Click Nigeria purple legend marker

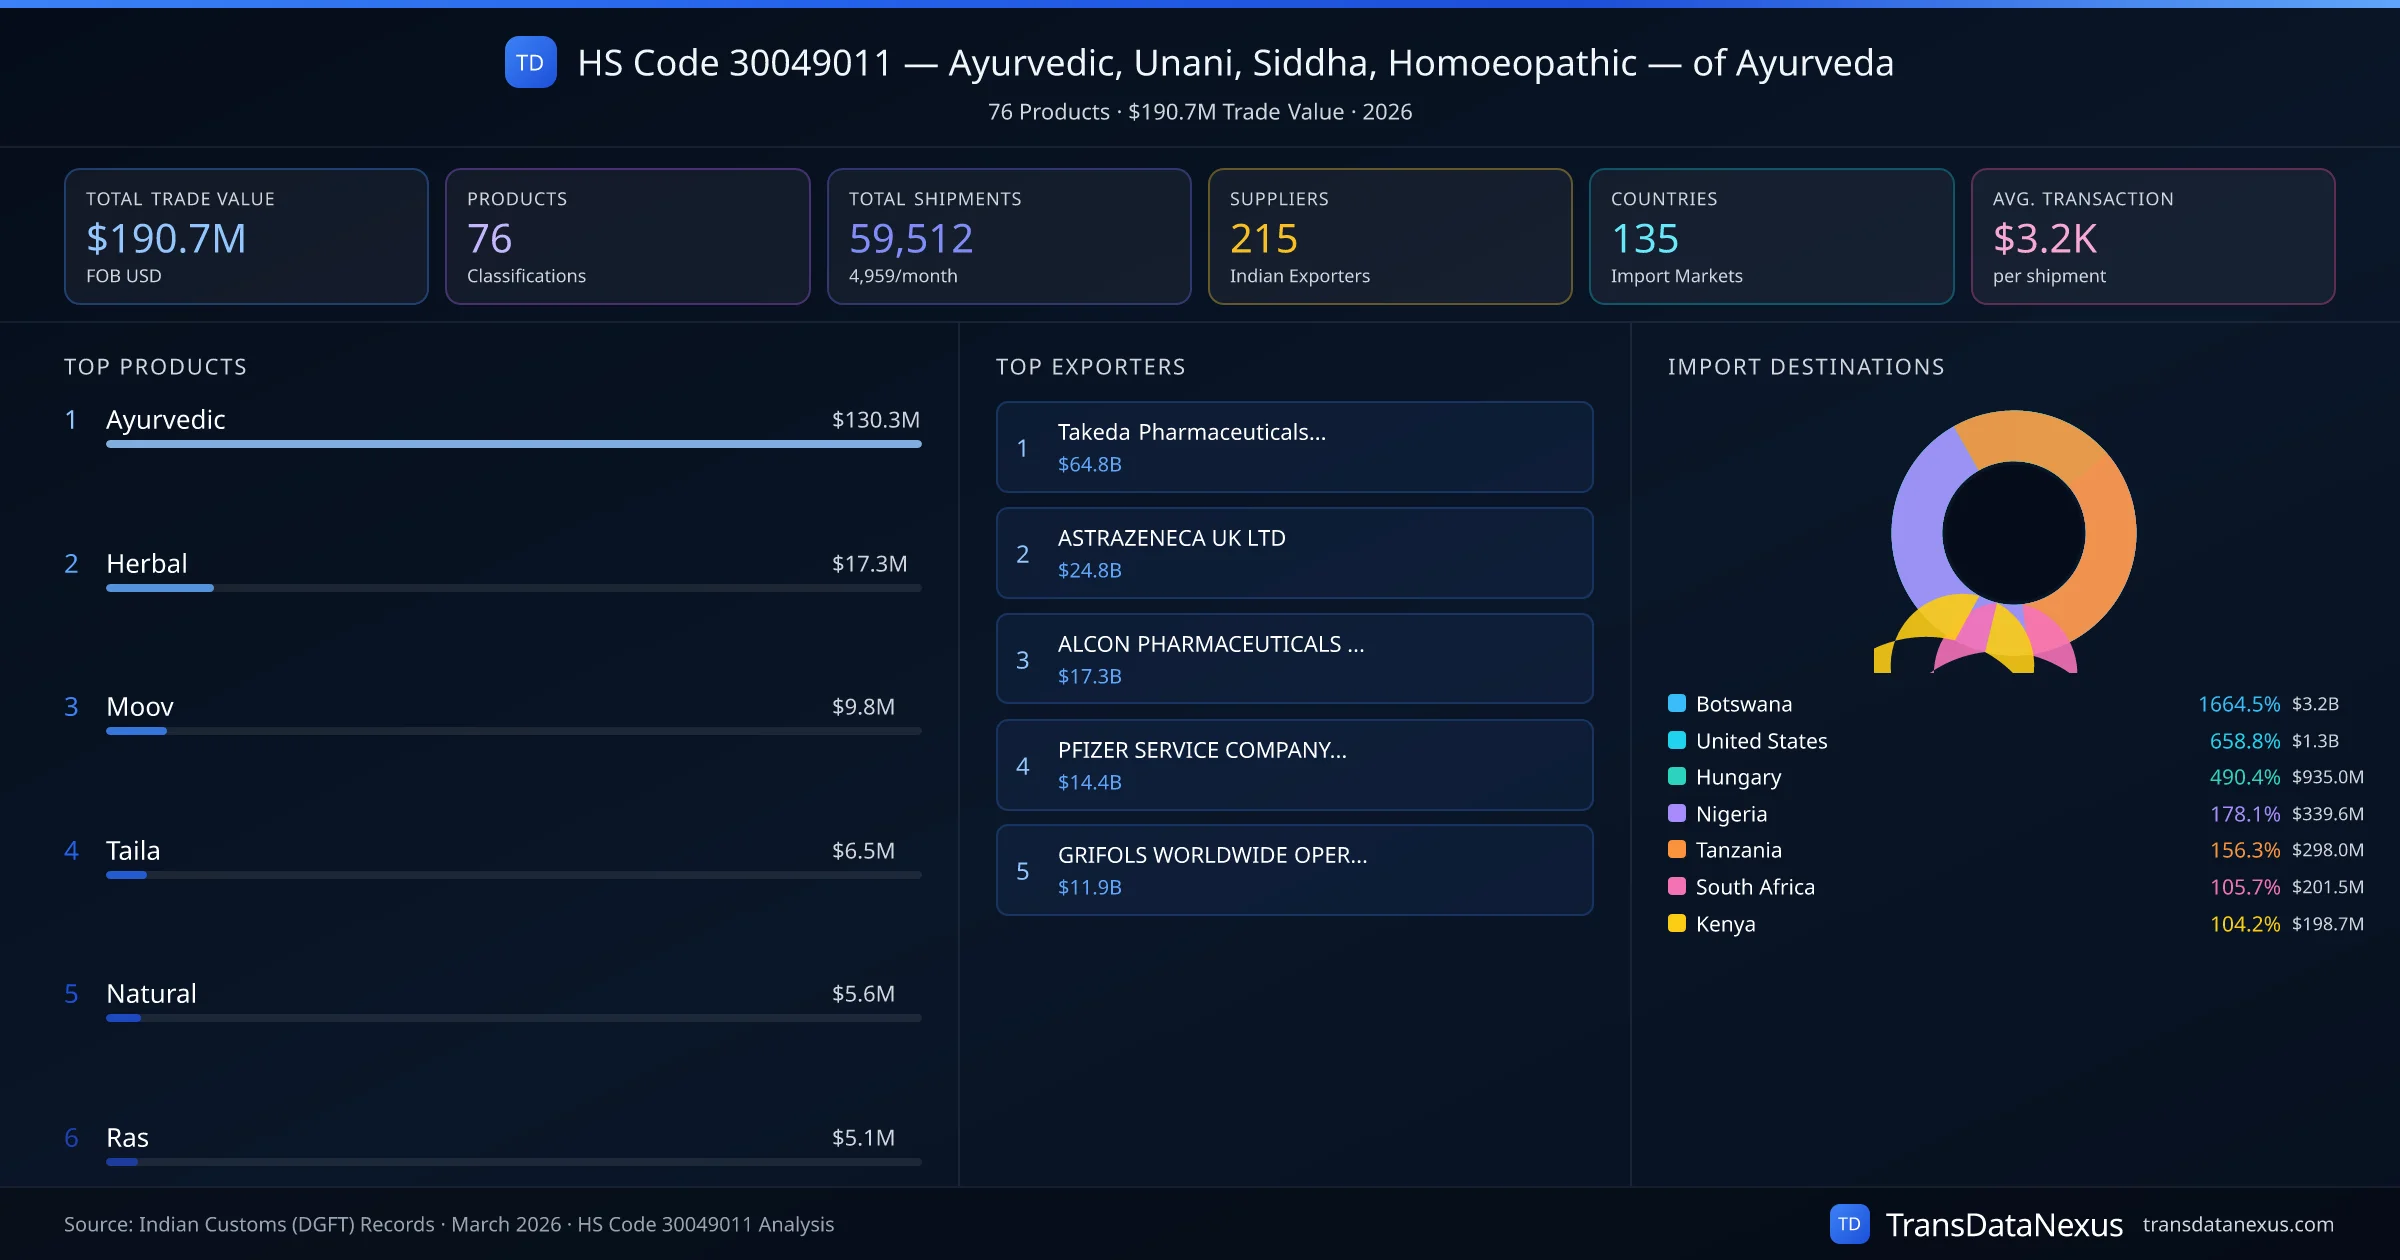point(1677,813)
